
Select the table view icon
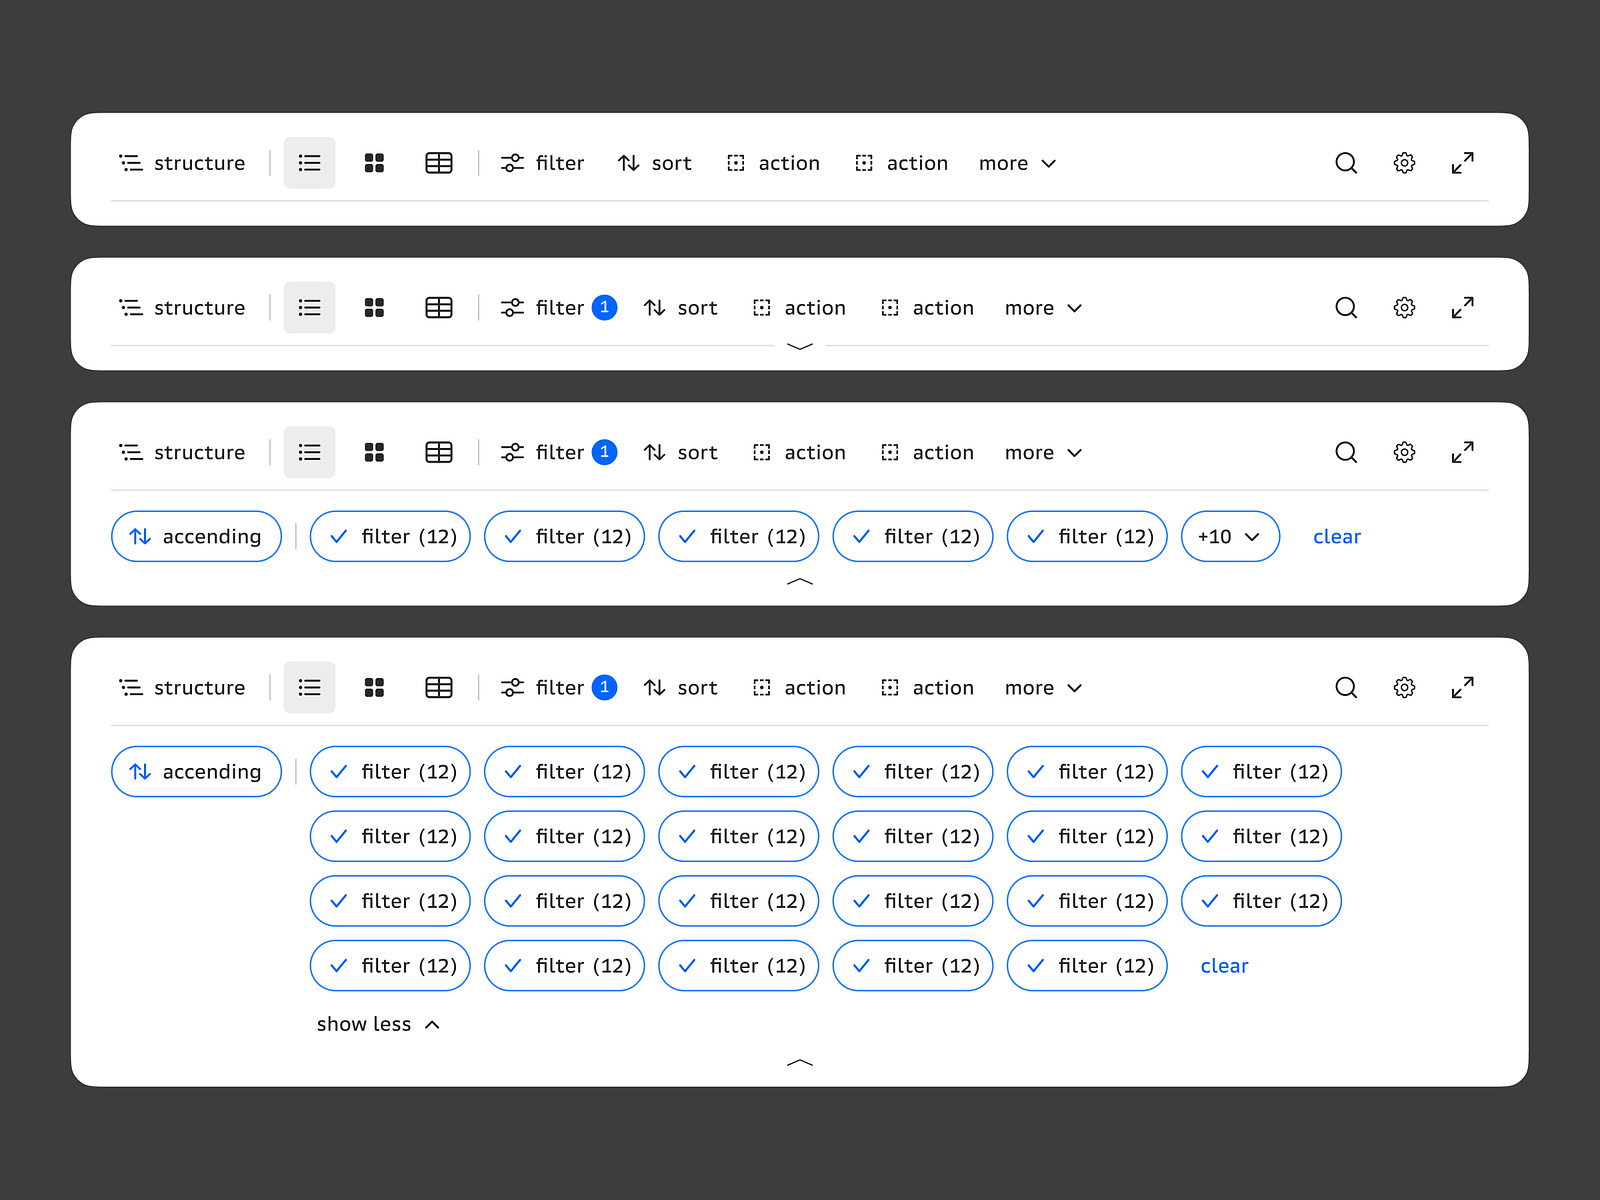(x=438, y=163)
